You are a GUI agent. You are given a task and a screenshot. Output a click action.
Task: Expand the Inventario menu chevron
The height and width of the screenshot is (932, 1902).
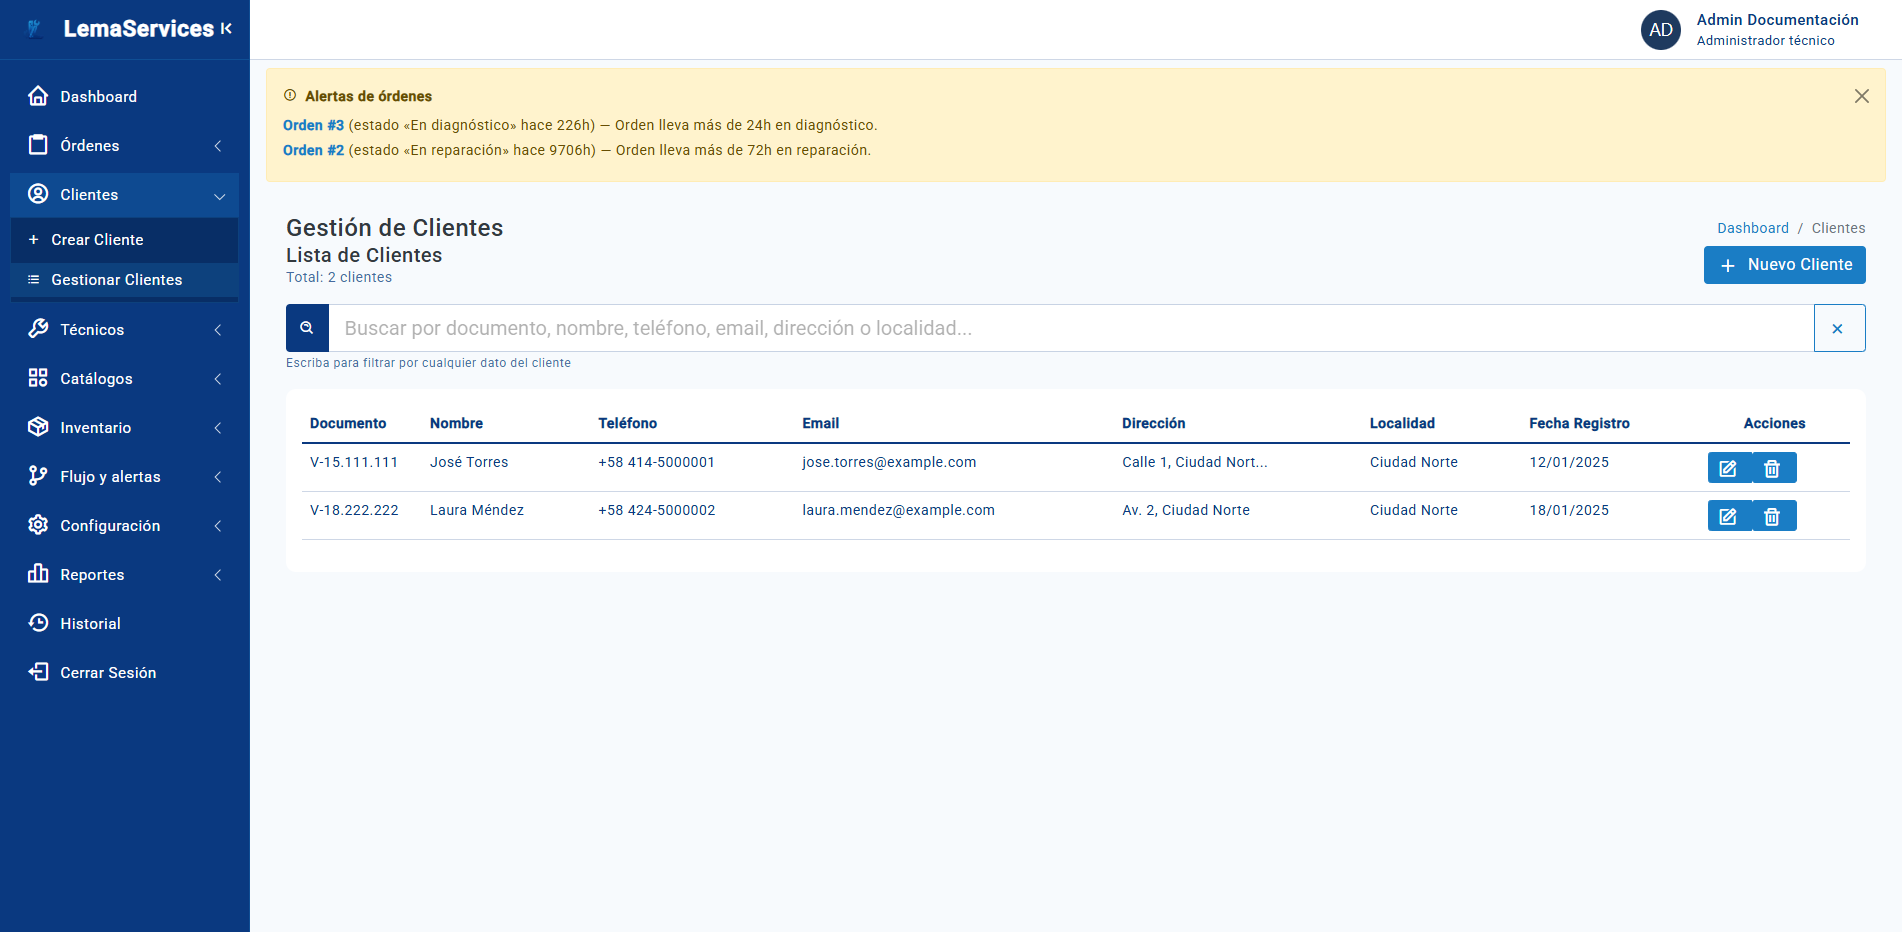218,428
